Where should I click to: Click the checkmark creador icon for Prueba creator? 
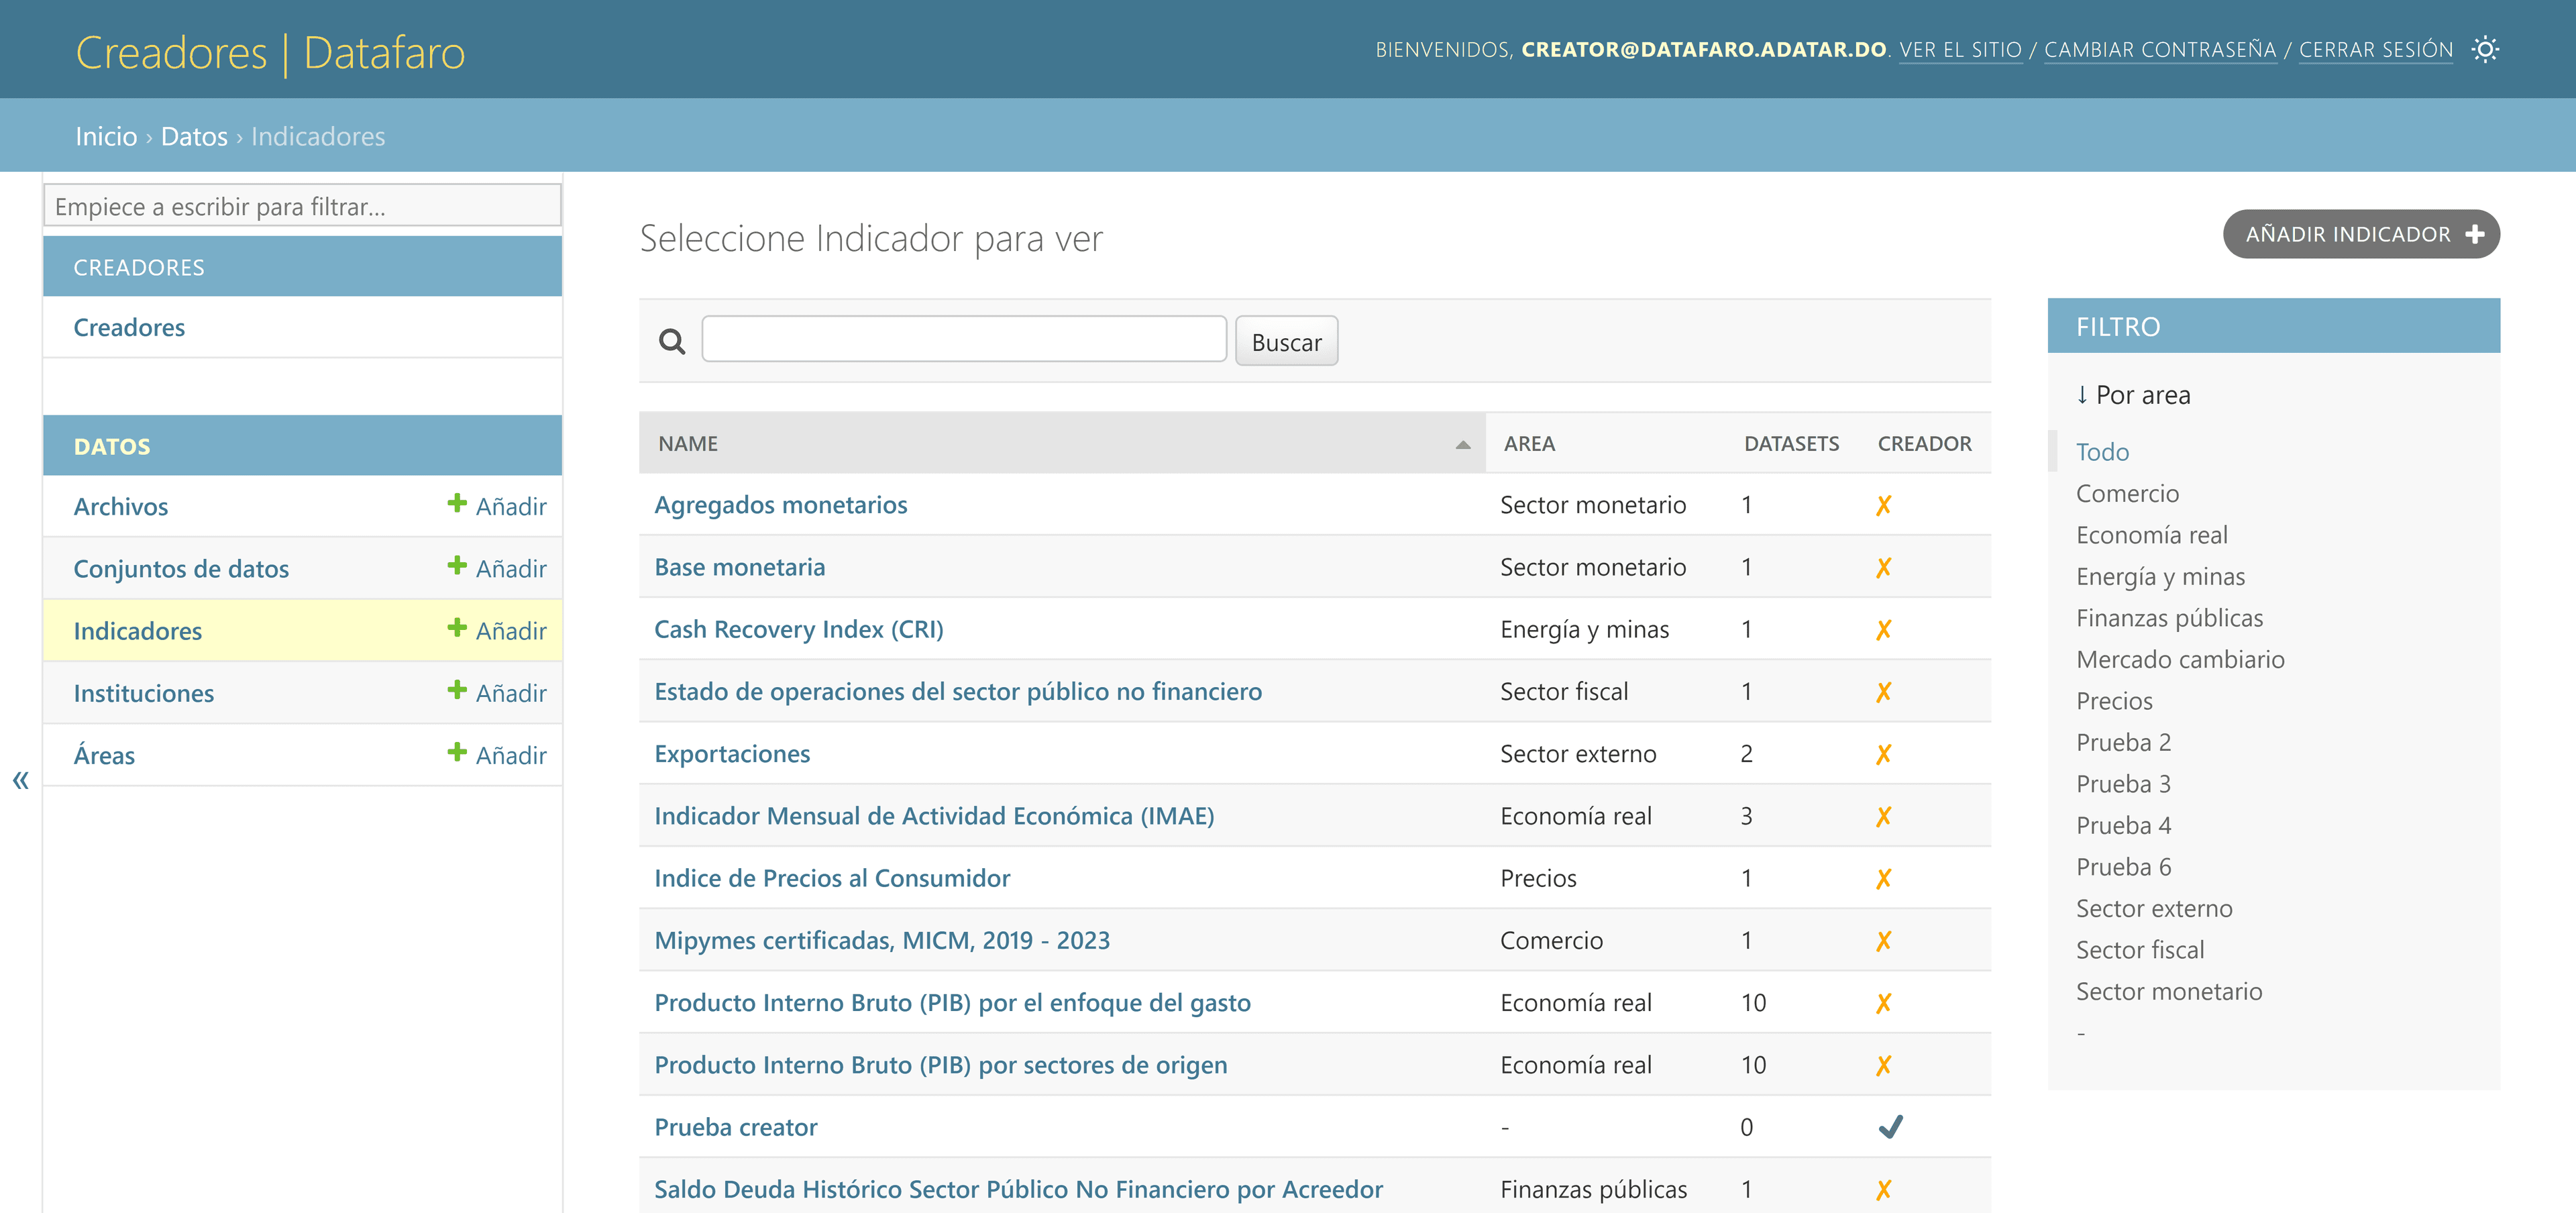[x=1890, y=1127]
